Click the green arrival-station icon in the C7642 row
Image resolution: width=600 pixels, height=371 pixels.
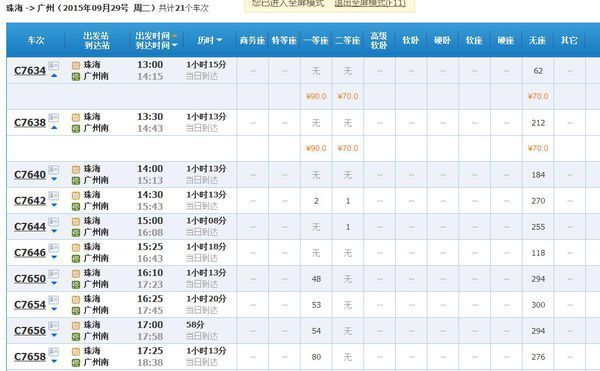tap(76, 207)
